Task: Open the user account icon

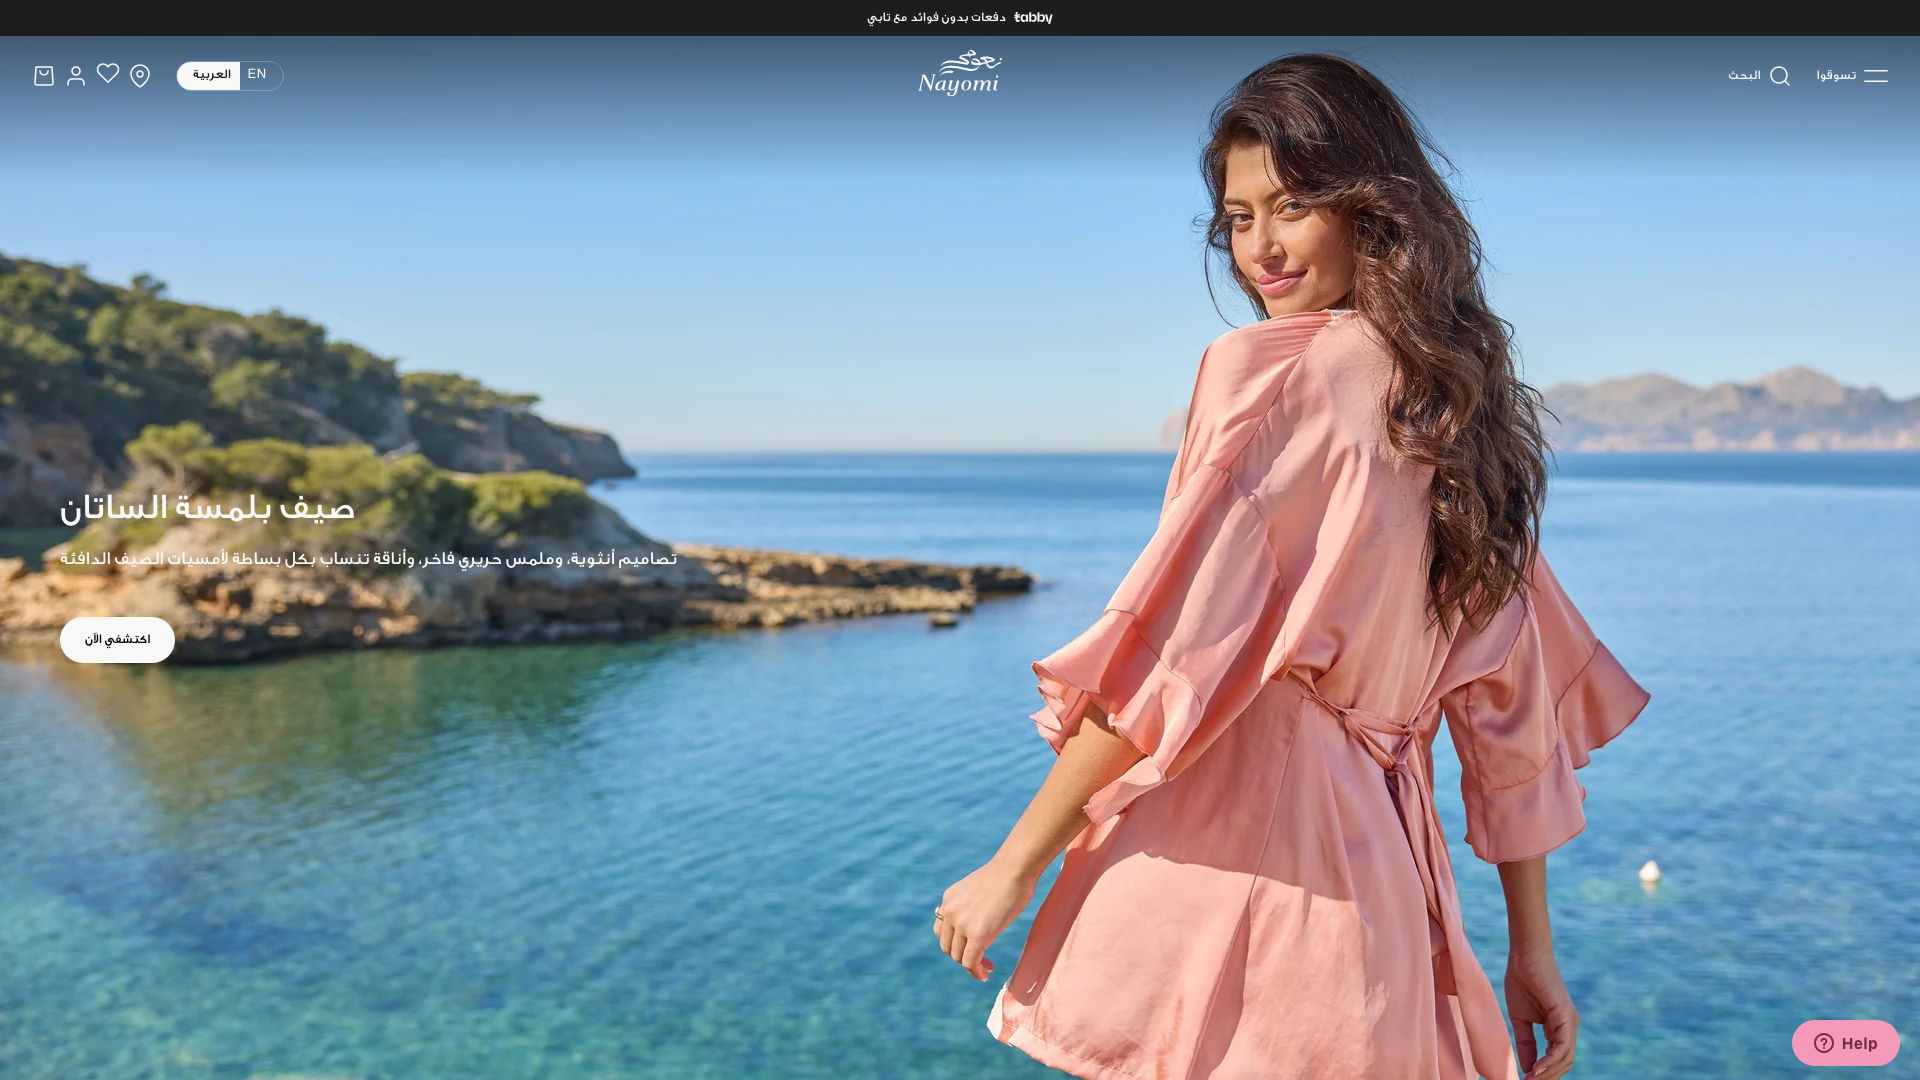Action: (76, 76)
